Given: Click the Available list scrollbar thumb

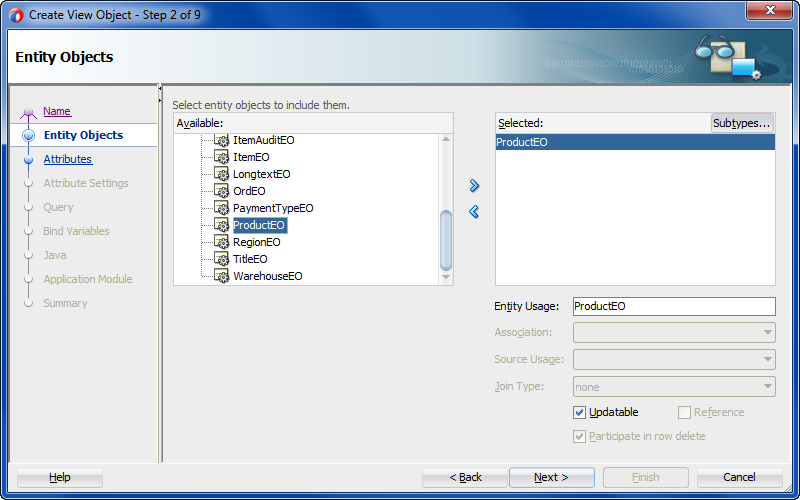Looking at the screenshot, I should (446, 240).
